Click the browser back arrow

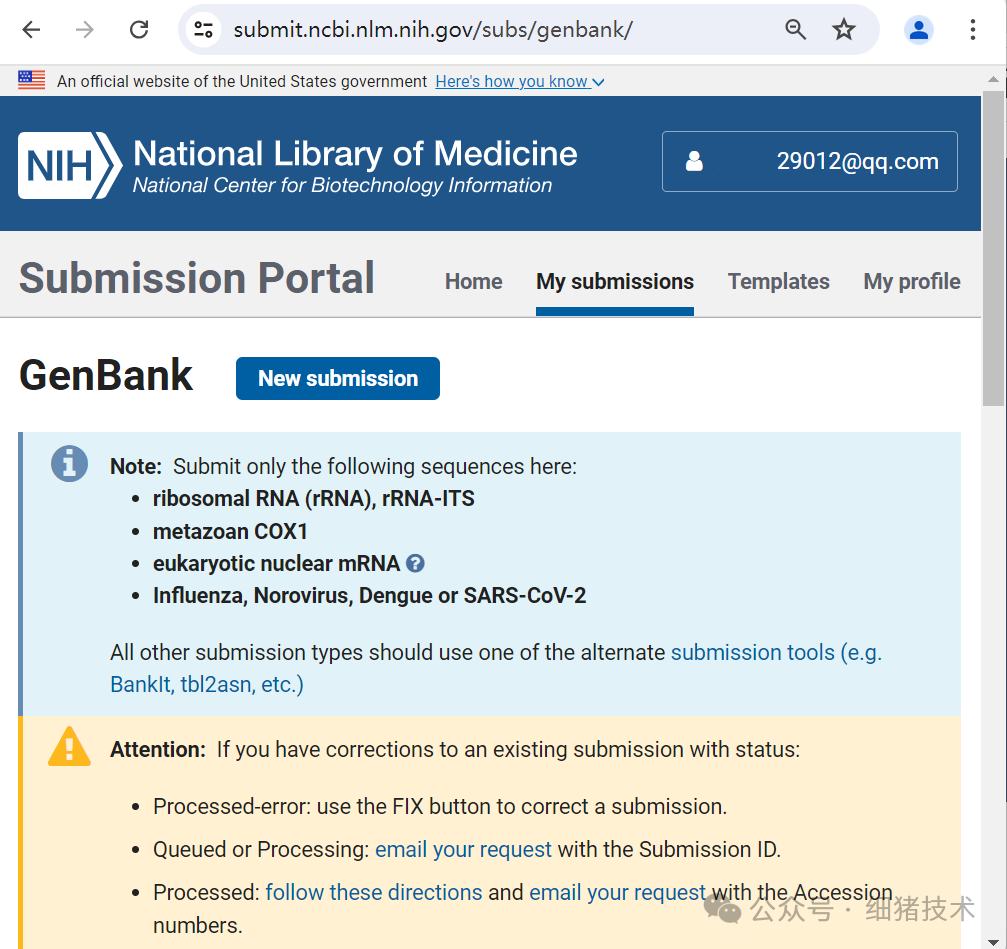(30, 30)
